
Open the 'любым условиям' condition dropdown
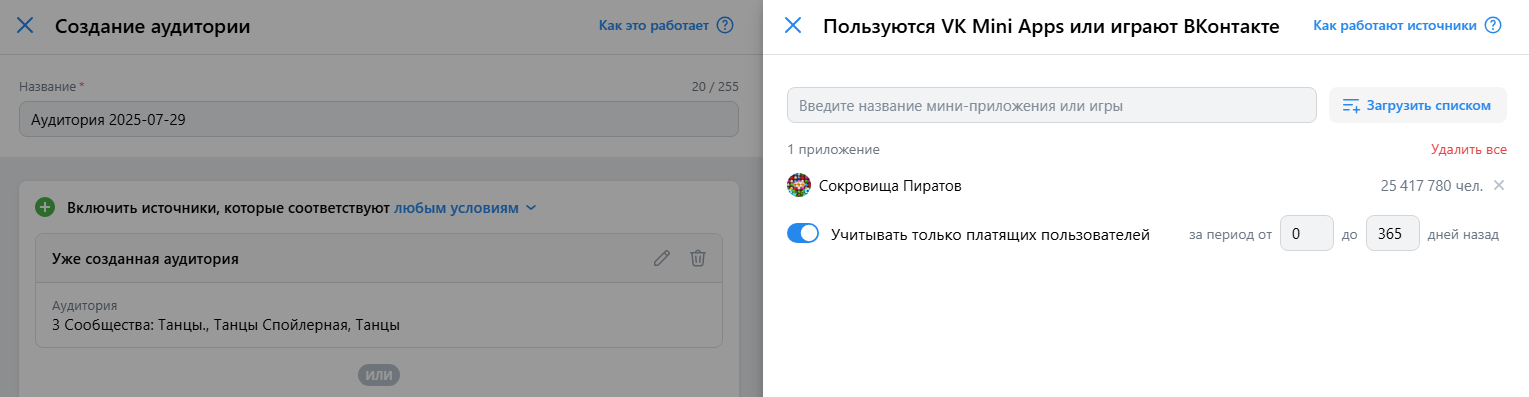[x=465, y=208]
